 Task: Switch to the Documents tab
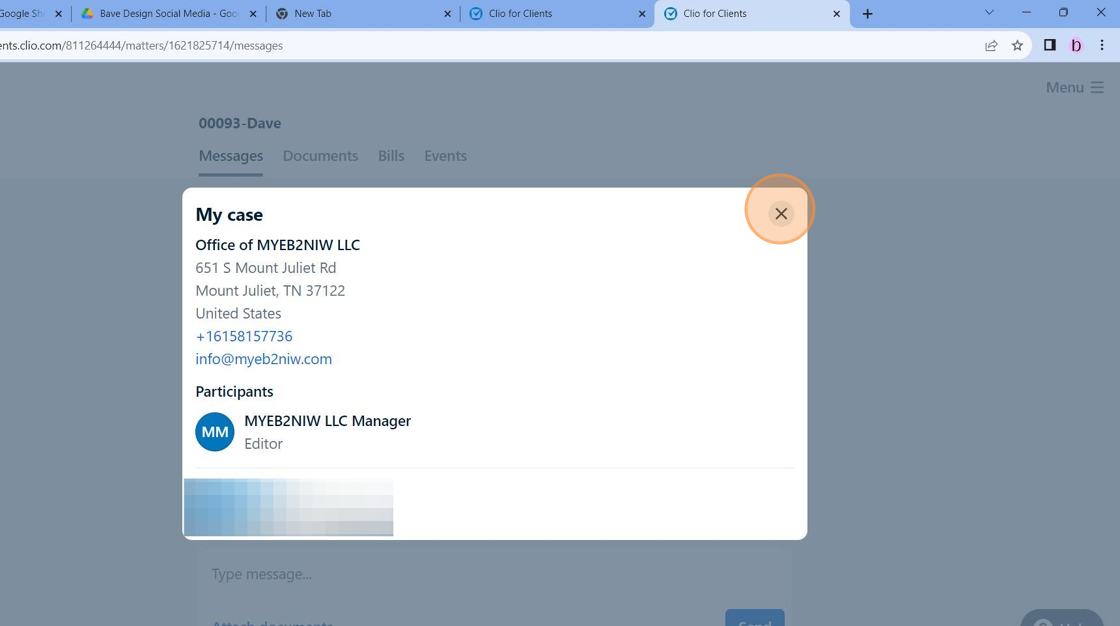pyautogui.click(x=320, y=156)
